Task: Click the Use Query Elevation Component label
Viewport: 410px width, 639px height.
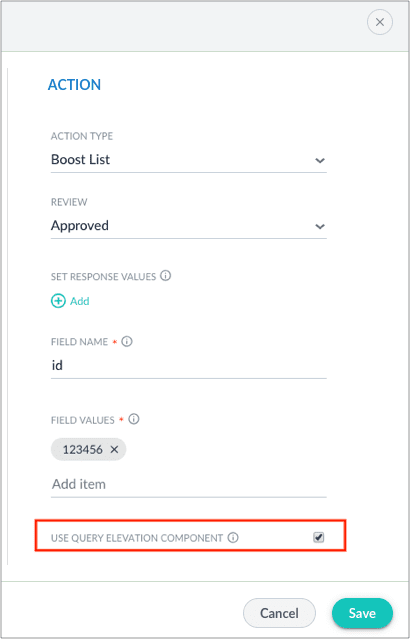Action: coord(137,538)
